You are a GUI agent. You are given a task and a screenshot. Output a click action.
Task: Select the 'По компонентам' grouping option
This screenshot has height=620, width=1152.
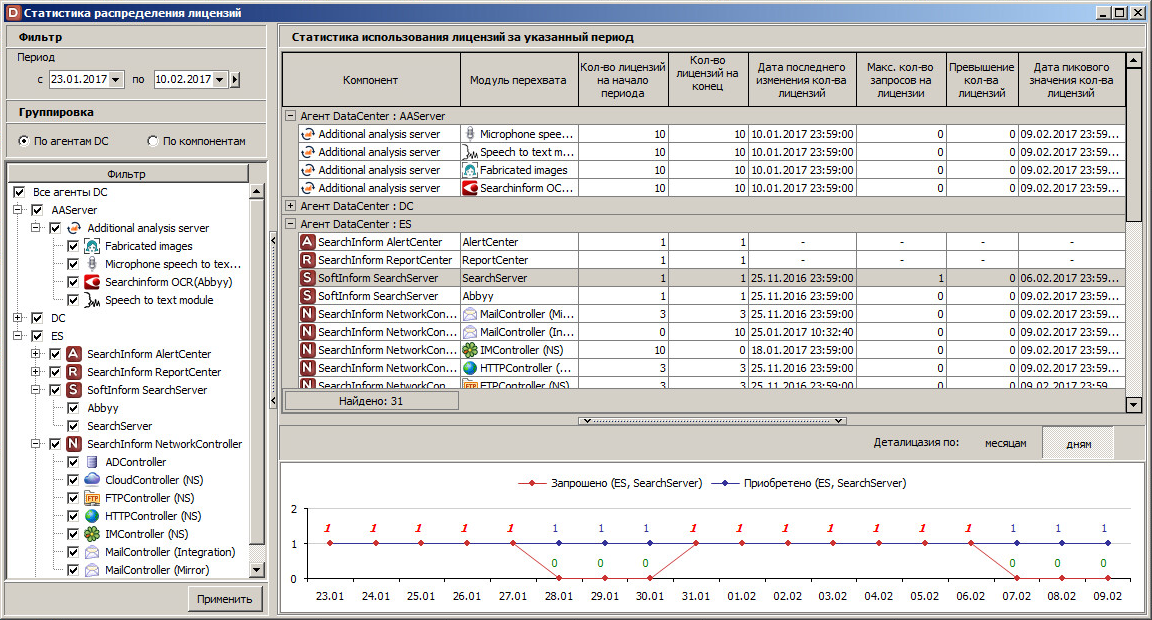(x=153, y=141)
